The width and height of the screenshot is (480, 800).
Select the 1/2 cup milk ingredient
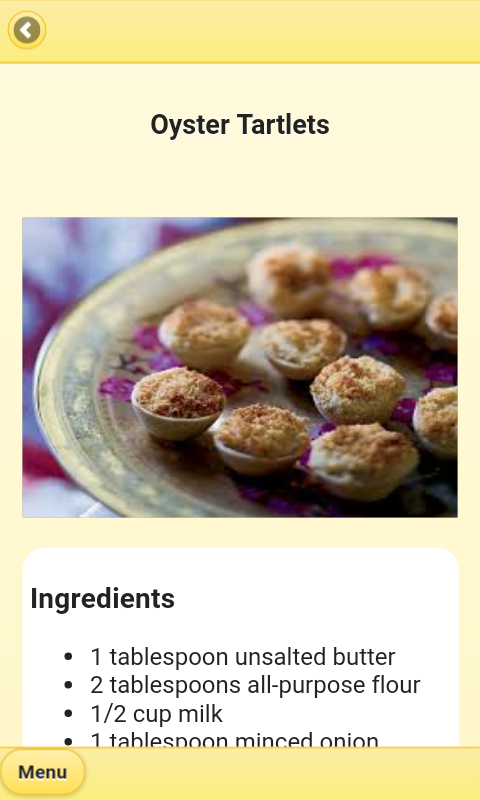point(157,714)
